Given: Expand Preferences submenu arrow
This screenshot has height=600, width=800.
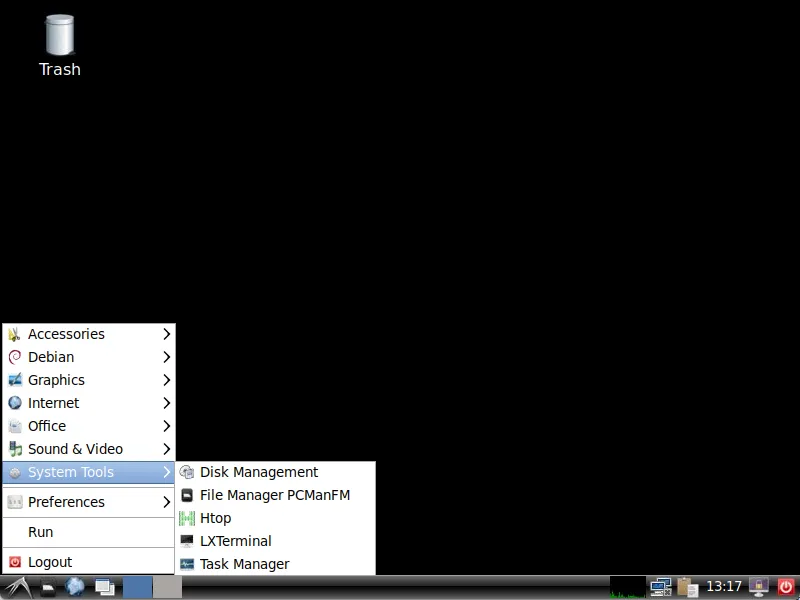Looking at the screenshot, I should (x=166, y=502).
